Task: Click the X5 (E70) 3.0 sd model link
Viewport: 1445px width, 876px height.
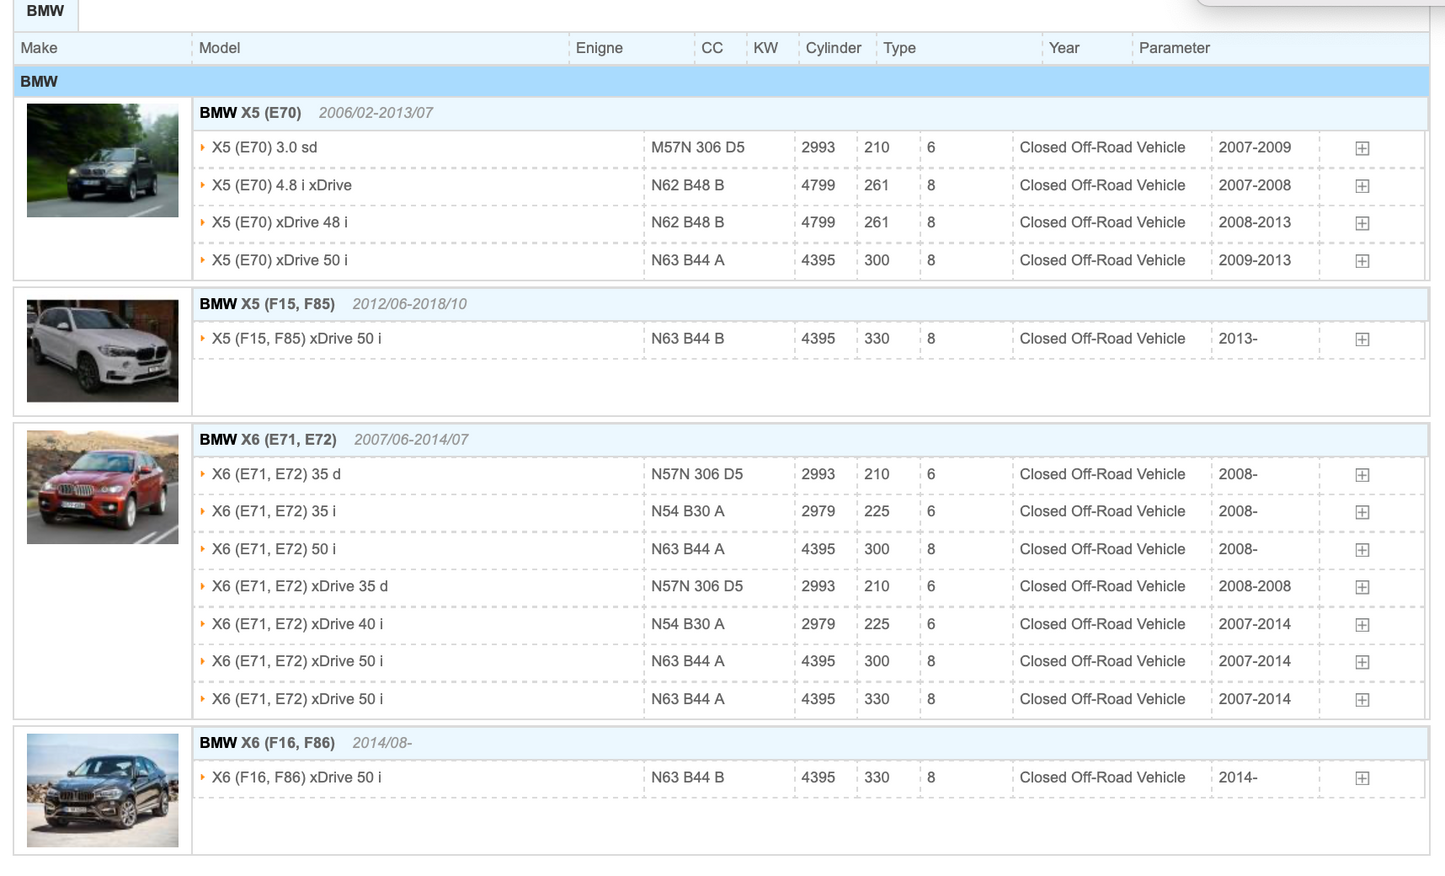Action: click(x=264, y=147)
